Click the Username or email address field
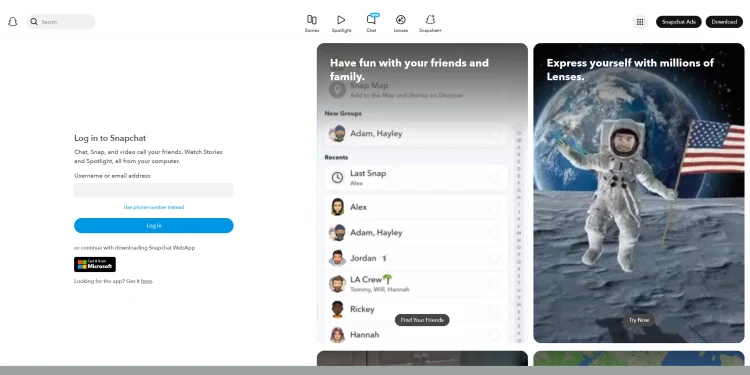 coord(154,190)
